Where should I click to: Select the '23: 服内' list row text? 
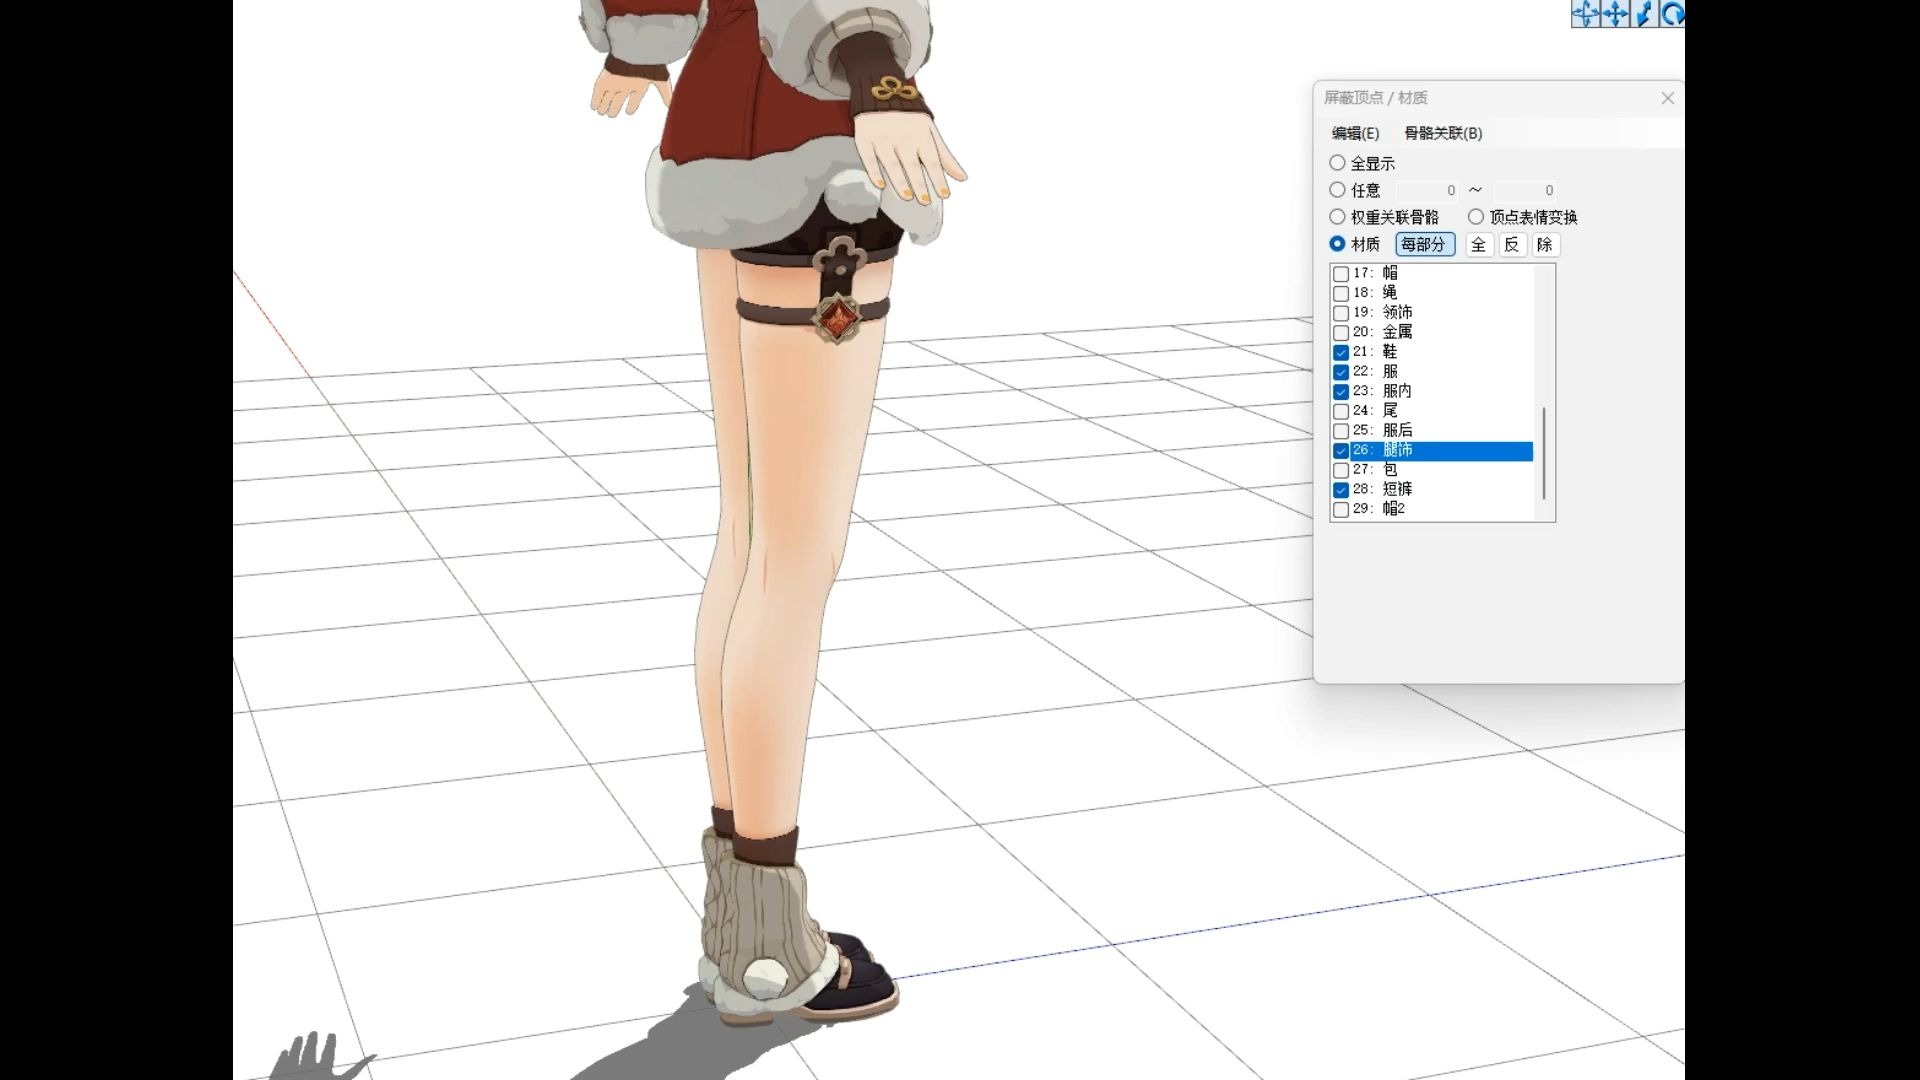point(1383,391)
